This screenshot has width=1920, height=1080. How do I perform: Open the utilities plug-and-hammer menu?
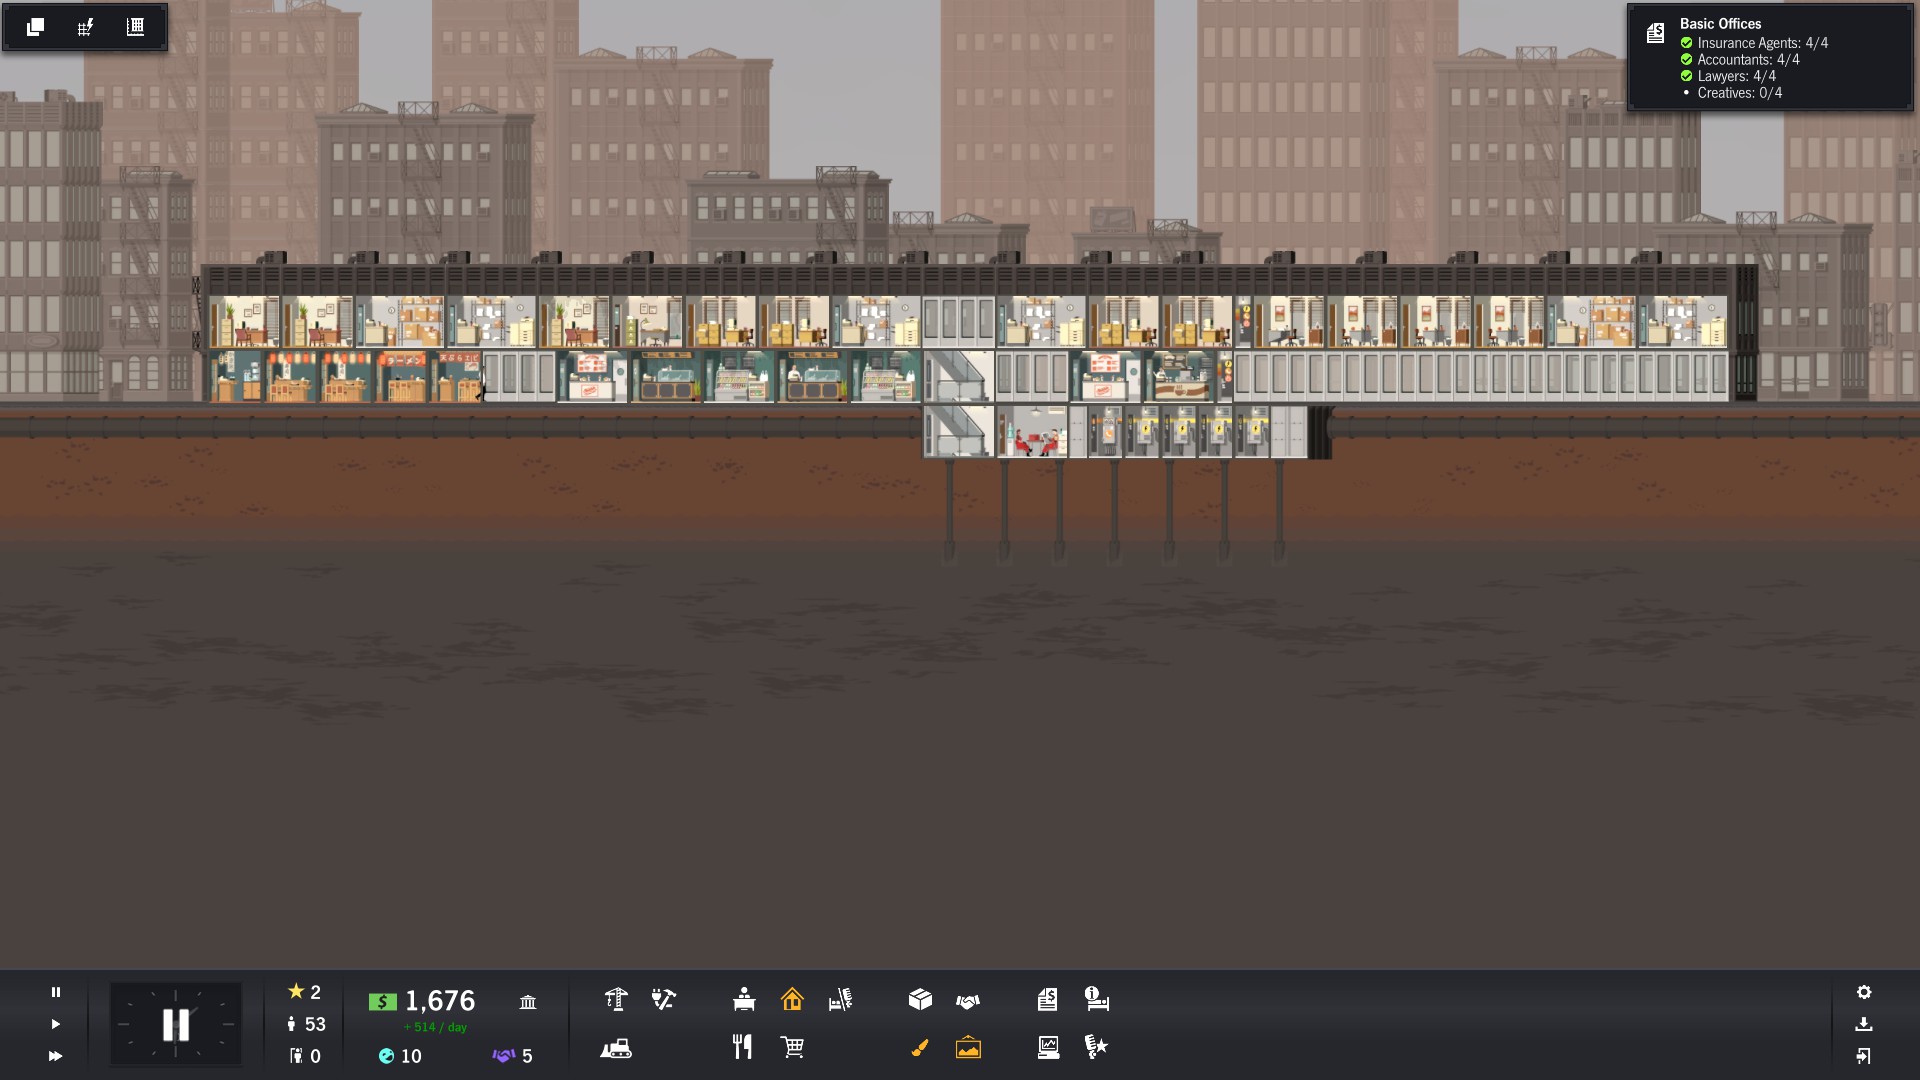[x=664, y=999]
